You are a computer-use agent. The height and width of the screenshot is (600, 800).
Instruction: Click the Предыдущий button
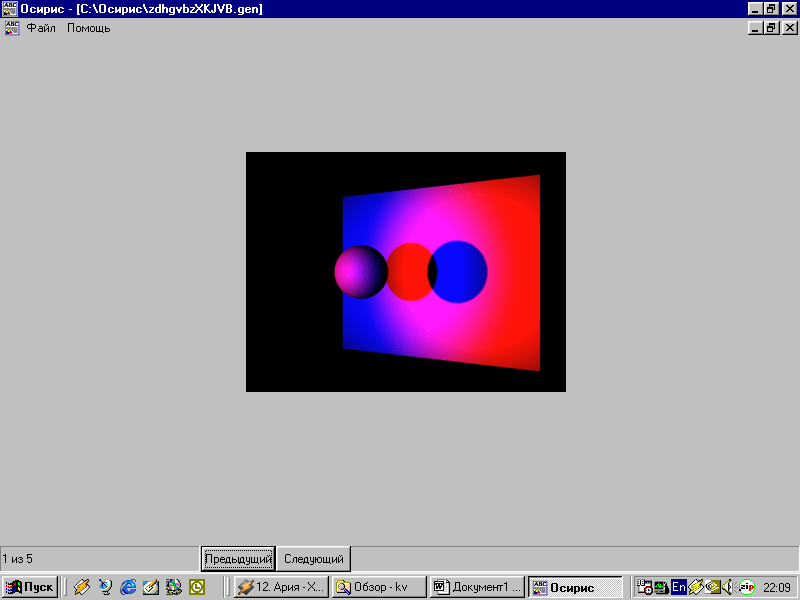coord(238,559)
